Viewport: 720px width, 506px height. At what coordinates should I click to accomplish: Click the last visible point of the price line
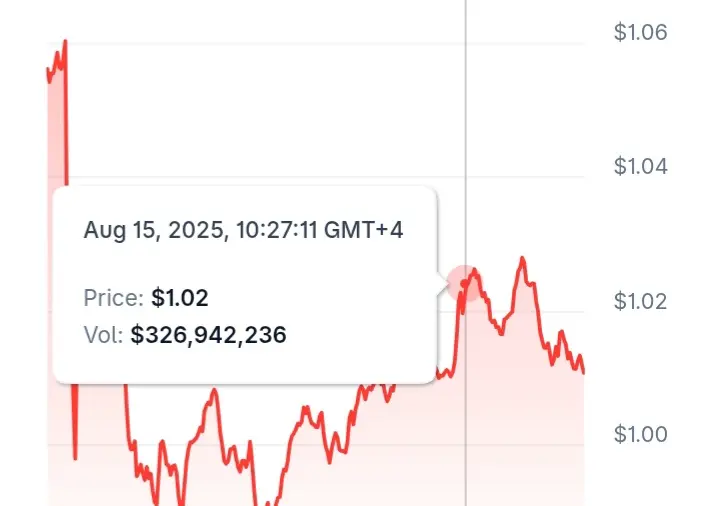(x=584, y=372)
